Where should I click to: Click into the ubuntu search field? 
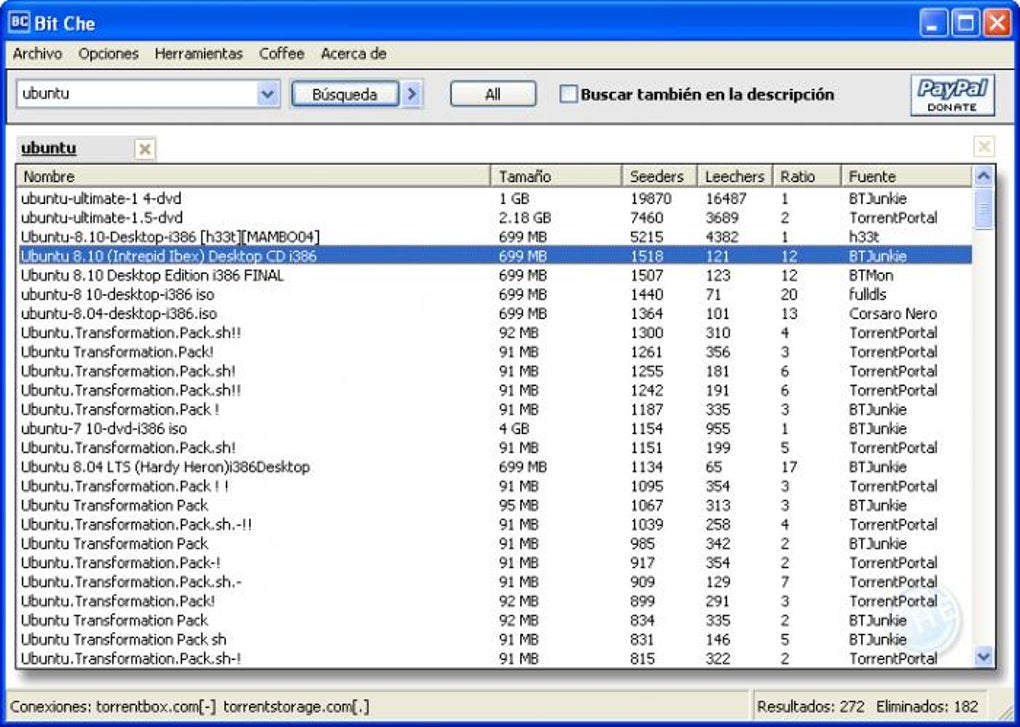click(x=138, y=94)
